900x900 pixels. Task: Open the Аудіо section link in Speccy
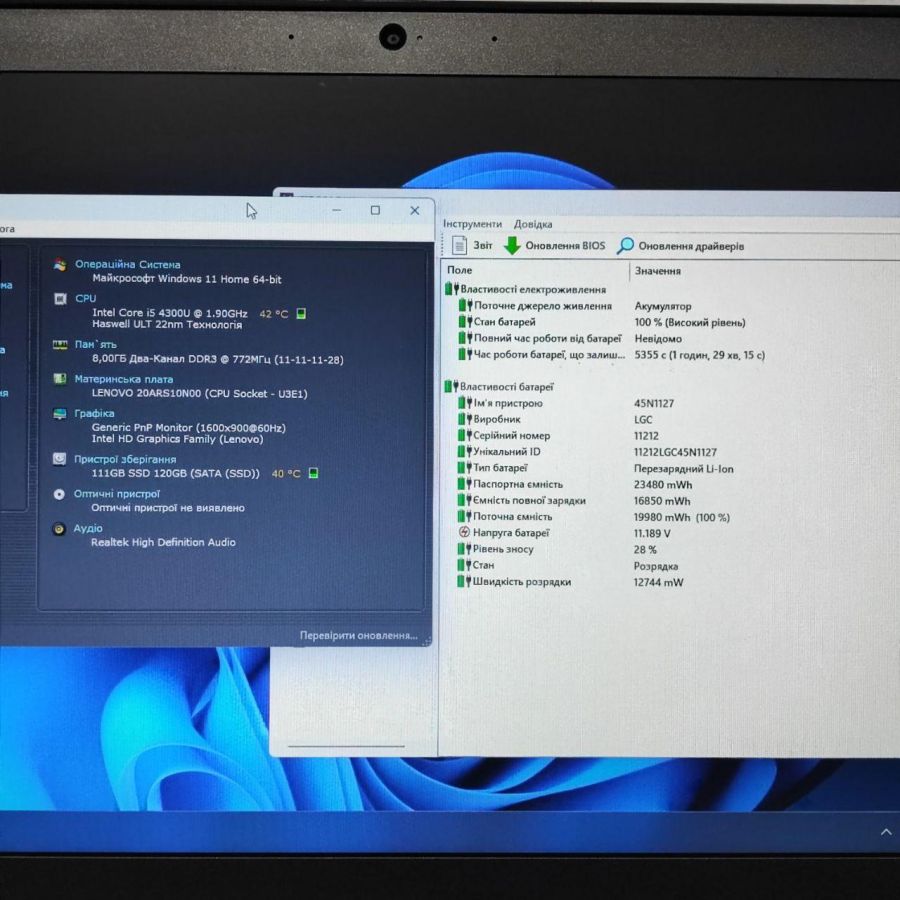pos(88,528)
